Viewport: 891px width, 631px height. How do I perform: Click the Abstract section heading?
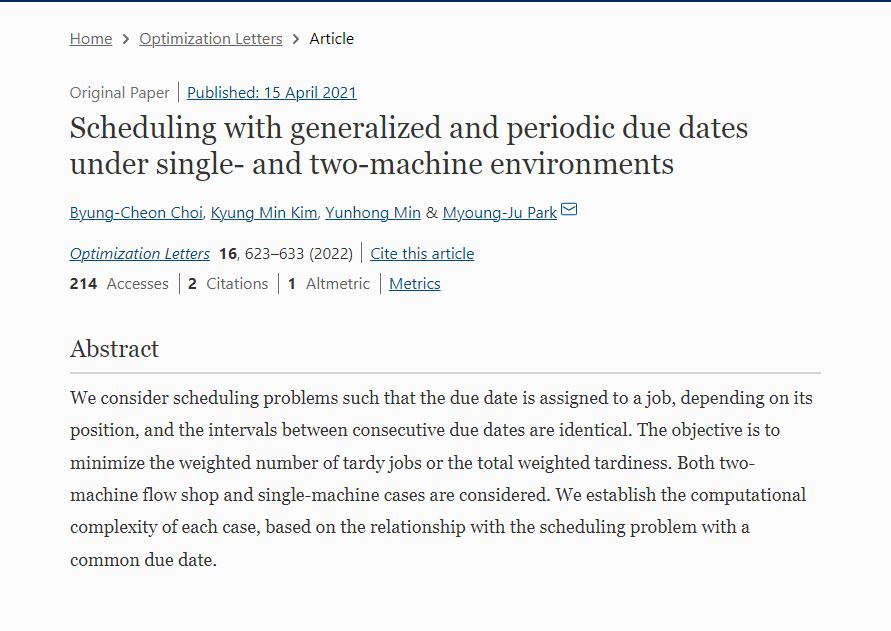114,349
